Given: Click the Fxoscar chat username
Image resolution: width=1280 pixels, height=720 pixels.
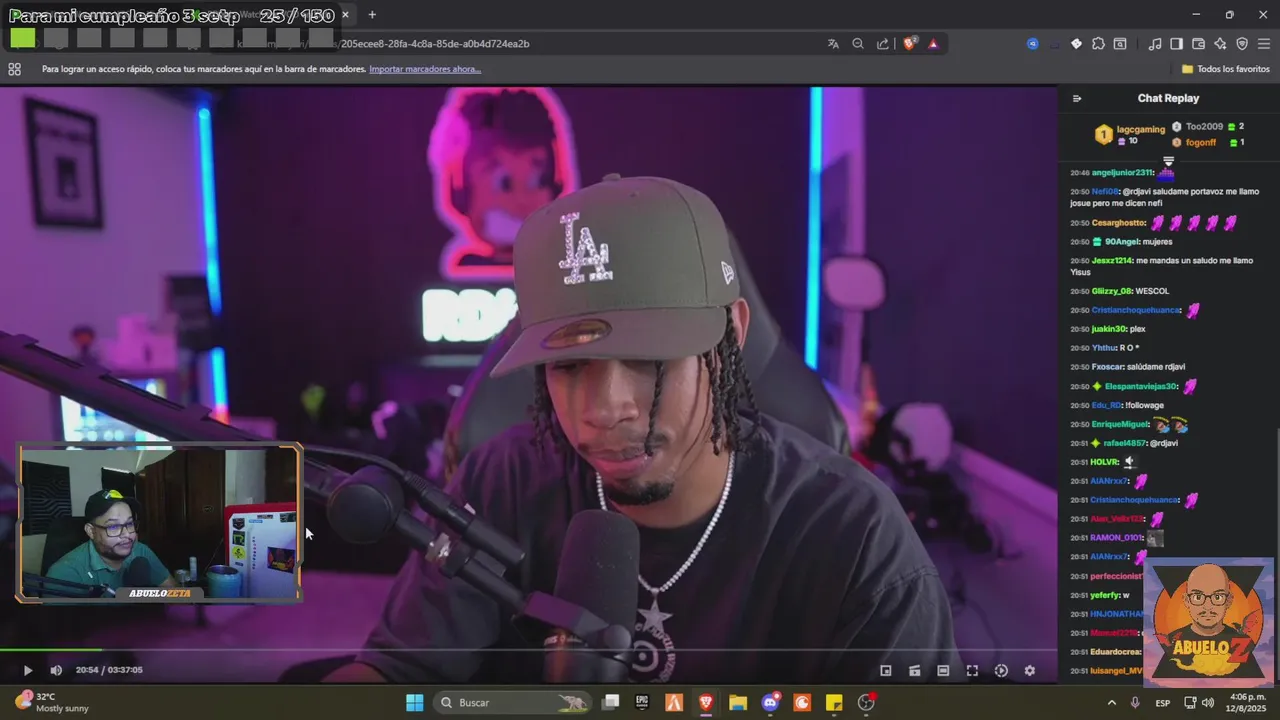Looking at the screenshot, I should point(1107,367).
